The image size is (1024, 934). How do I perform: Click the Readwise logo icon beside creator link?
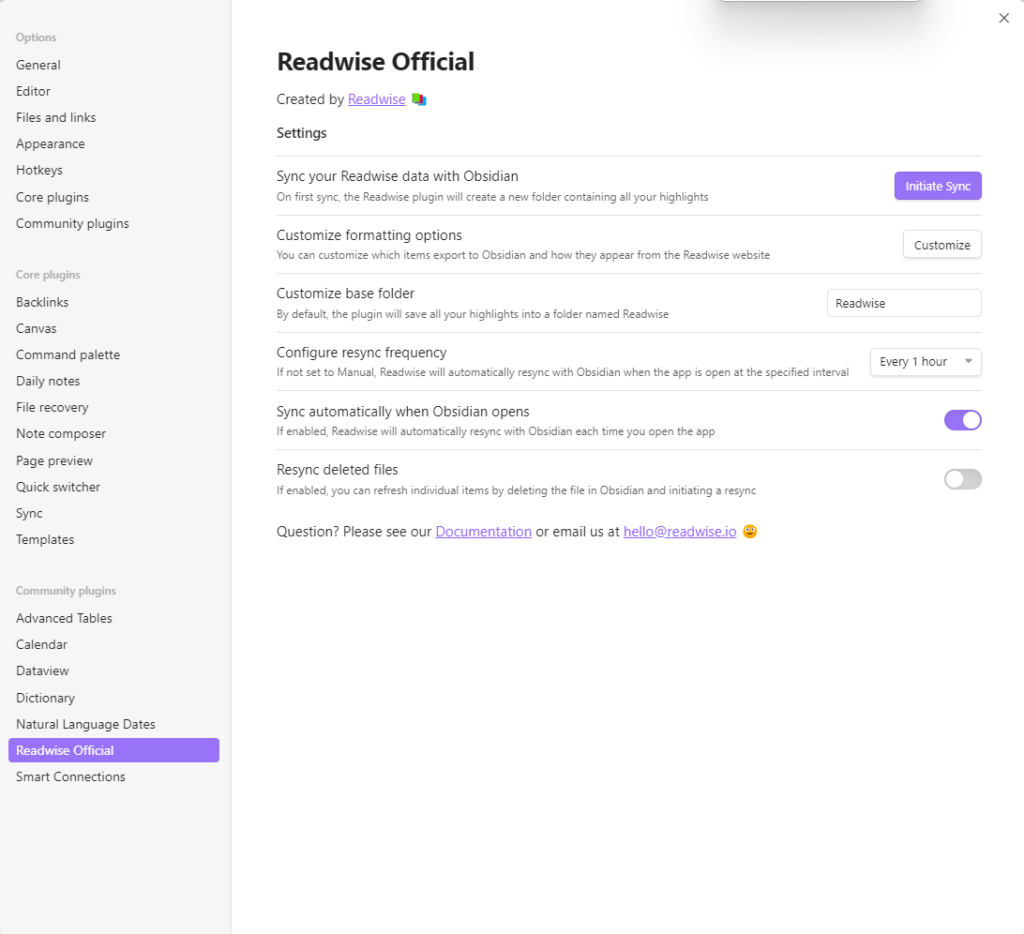419,99
